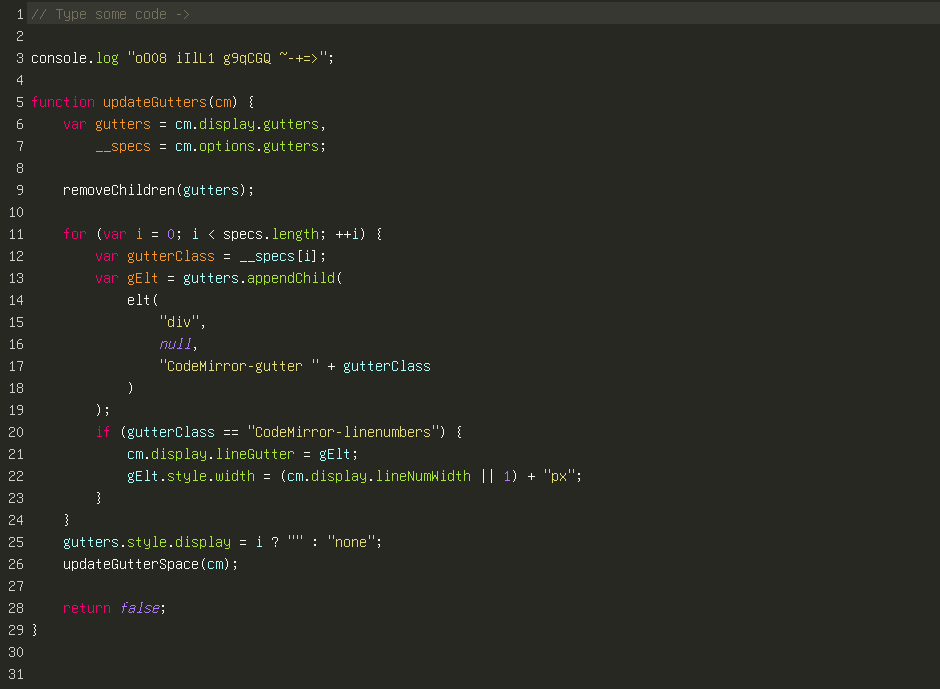Click "__specs" on line 7
The width and height of the screenshot is (940, 689).
coord(123,146)
